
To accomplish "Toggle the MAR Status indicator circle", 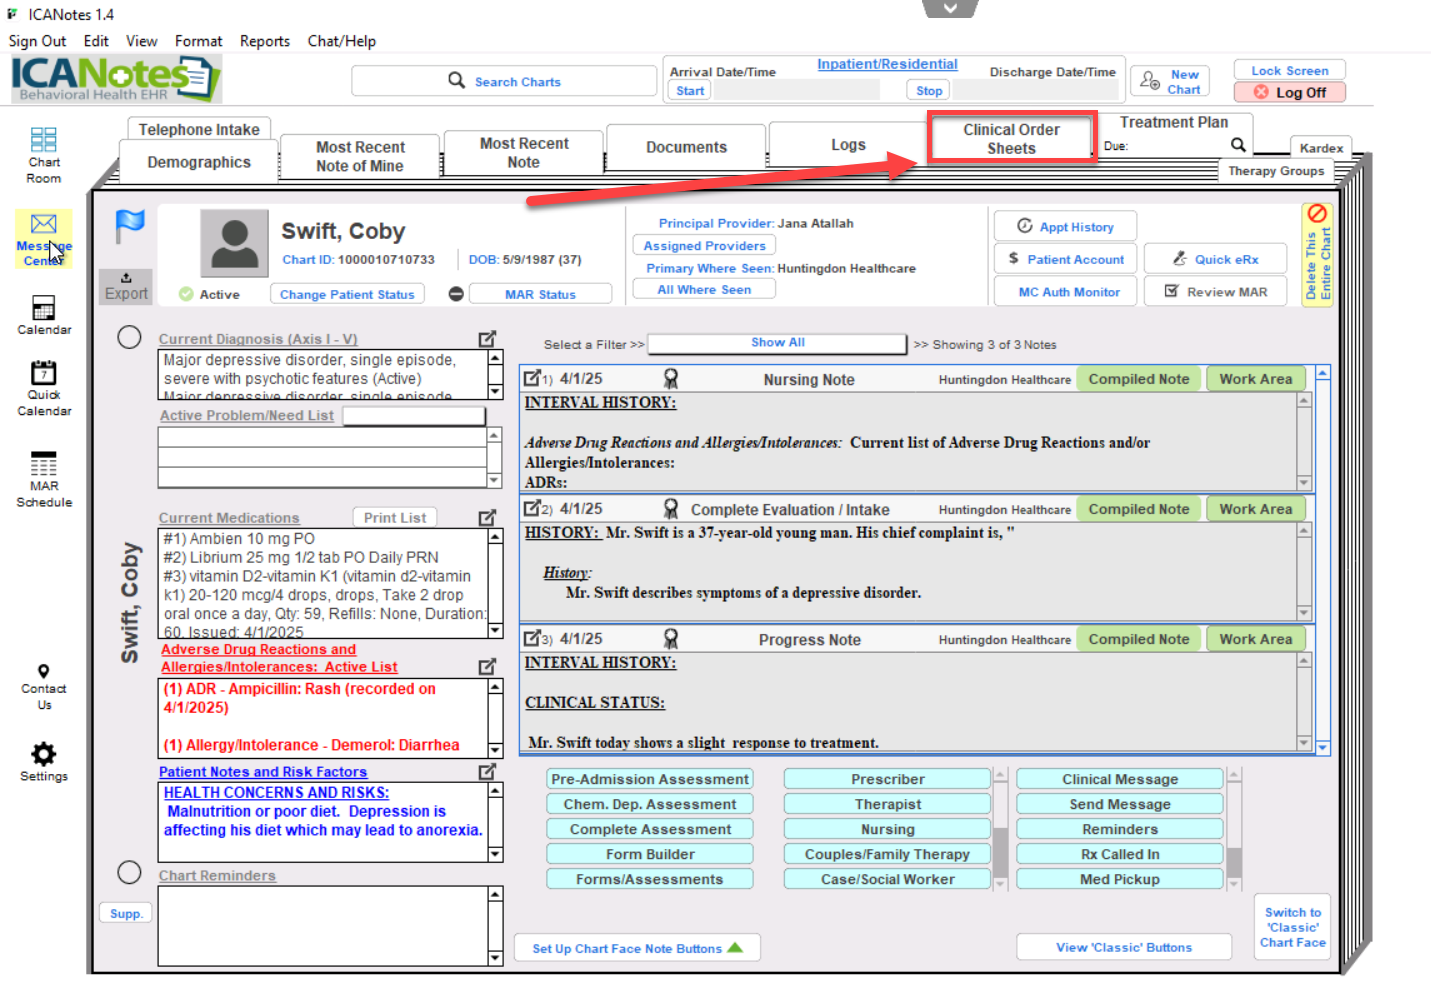I will [456, 294].
